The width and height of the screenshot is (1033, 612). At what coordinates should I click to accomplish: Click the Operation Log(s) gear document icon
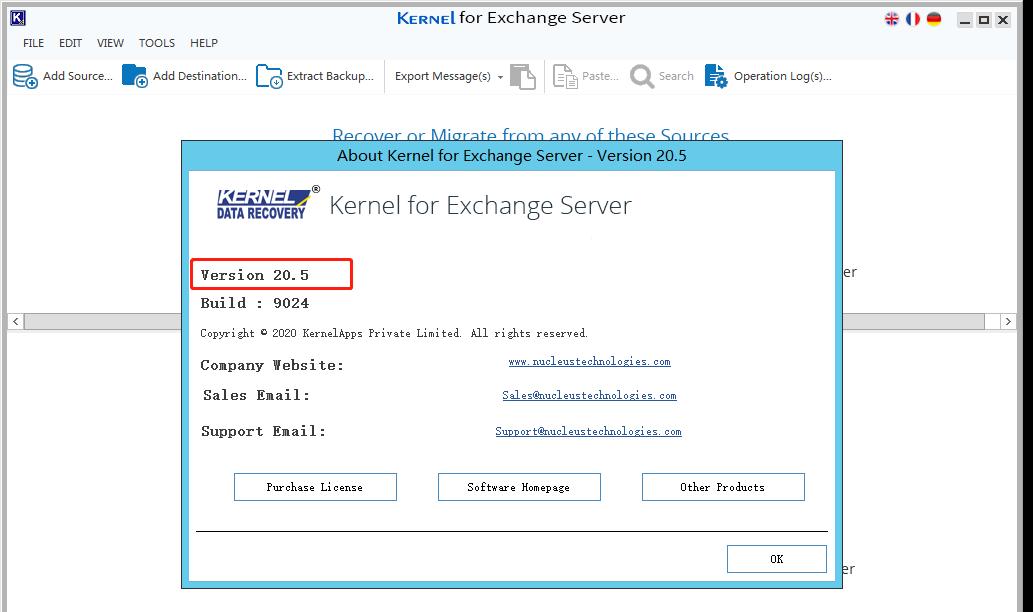(716, 76)
